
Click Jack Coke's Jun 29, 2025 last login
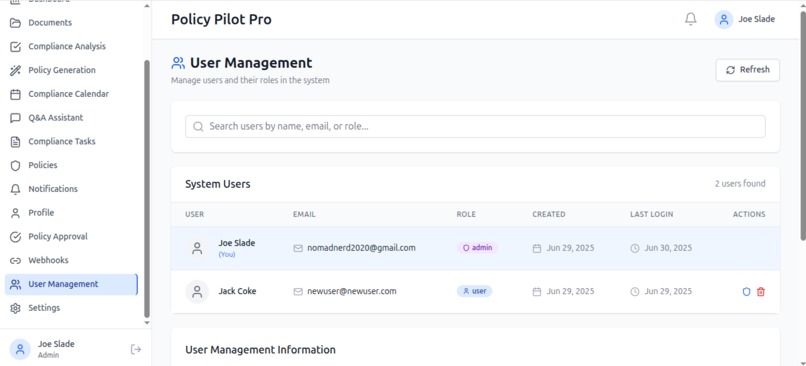pos(668,291)
